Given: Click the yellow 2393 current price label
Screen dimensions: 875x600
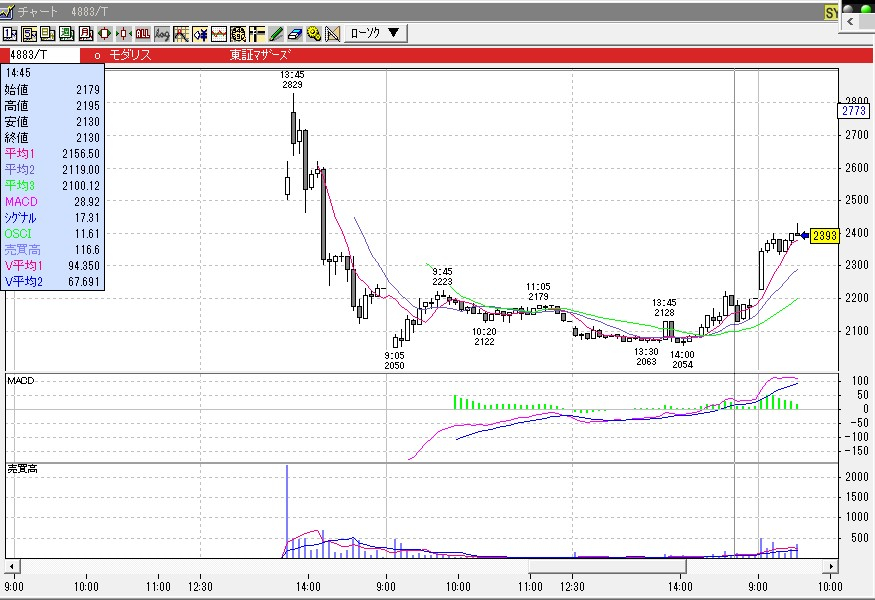Looking at the screenshot, I should coord(824,236).
